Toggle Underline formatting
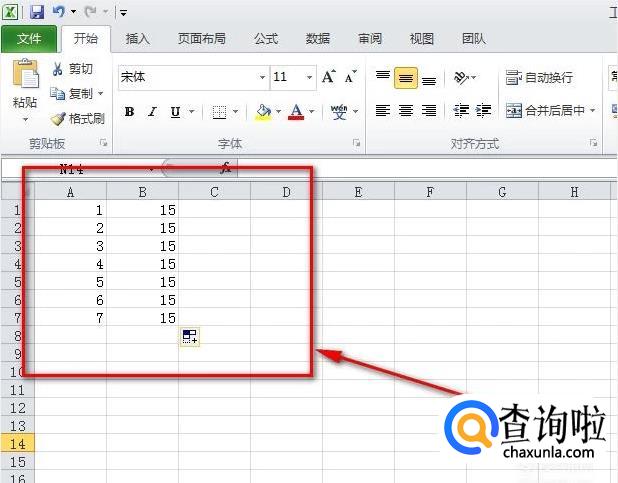The width and height of the screenshot is (618, 483). click(x=175, y=112)
